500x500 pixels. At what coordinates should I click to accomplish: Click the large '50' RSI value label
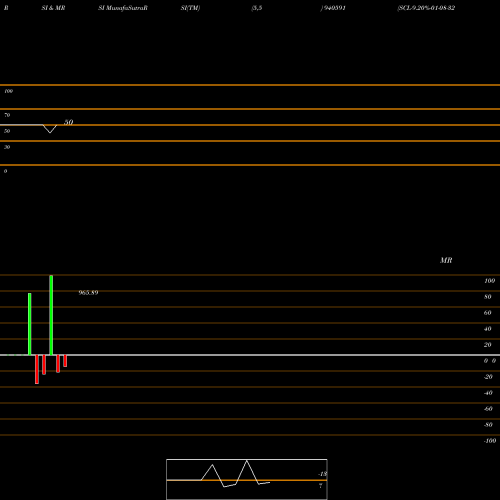click(x=68, y=122)
